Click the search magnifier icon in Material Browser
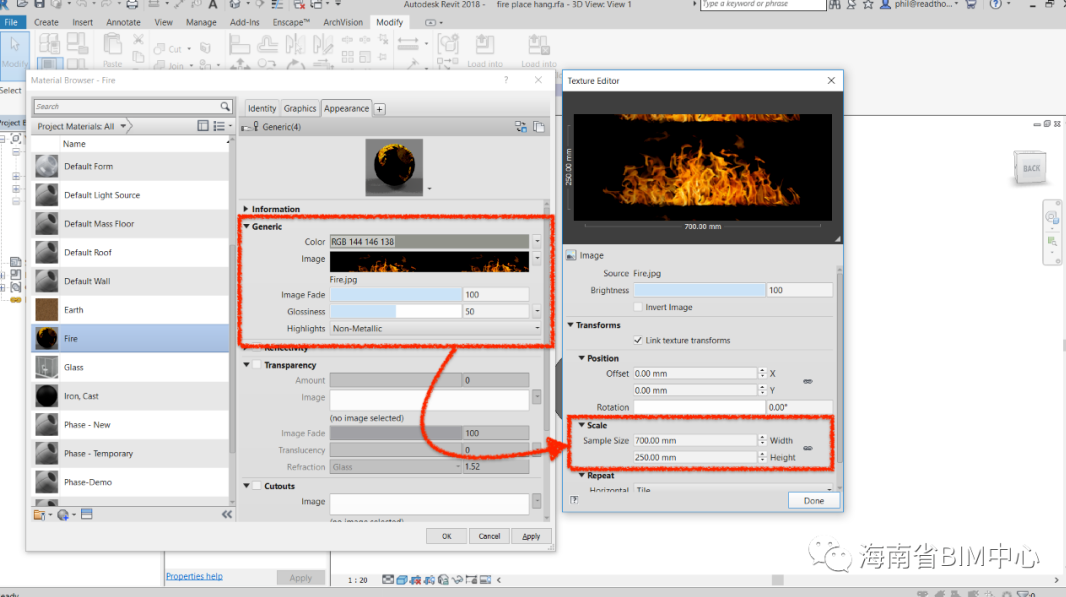Screen dimensions: 1066x597 (225, 106)
